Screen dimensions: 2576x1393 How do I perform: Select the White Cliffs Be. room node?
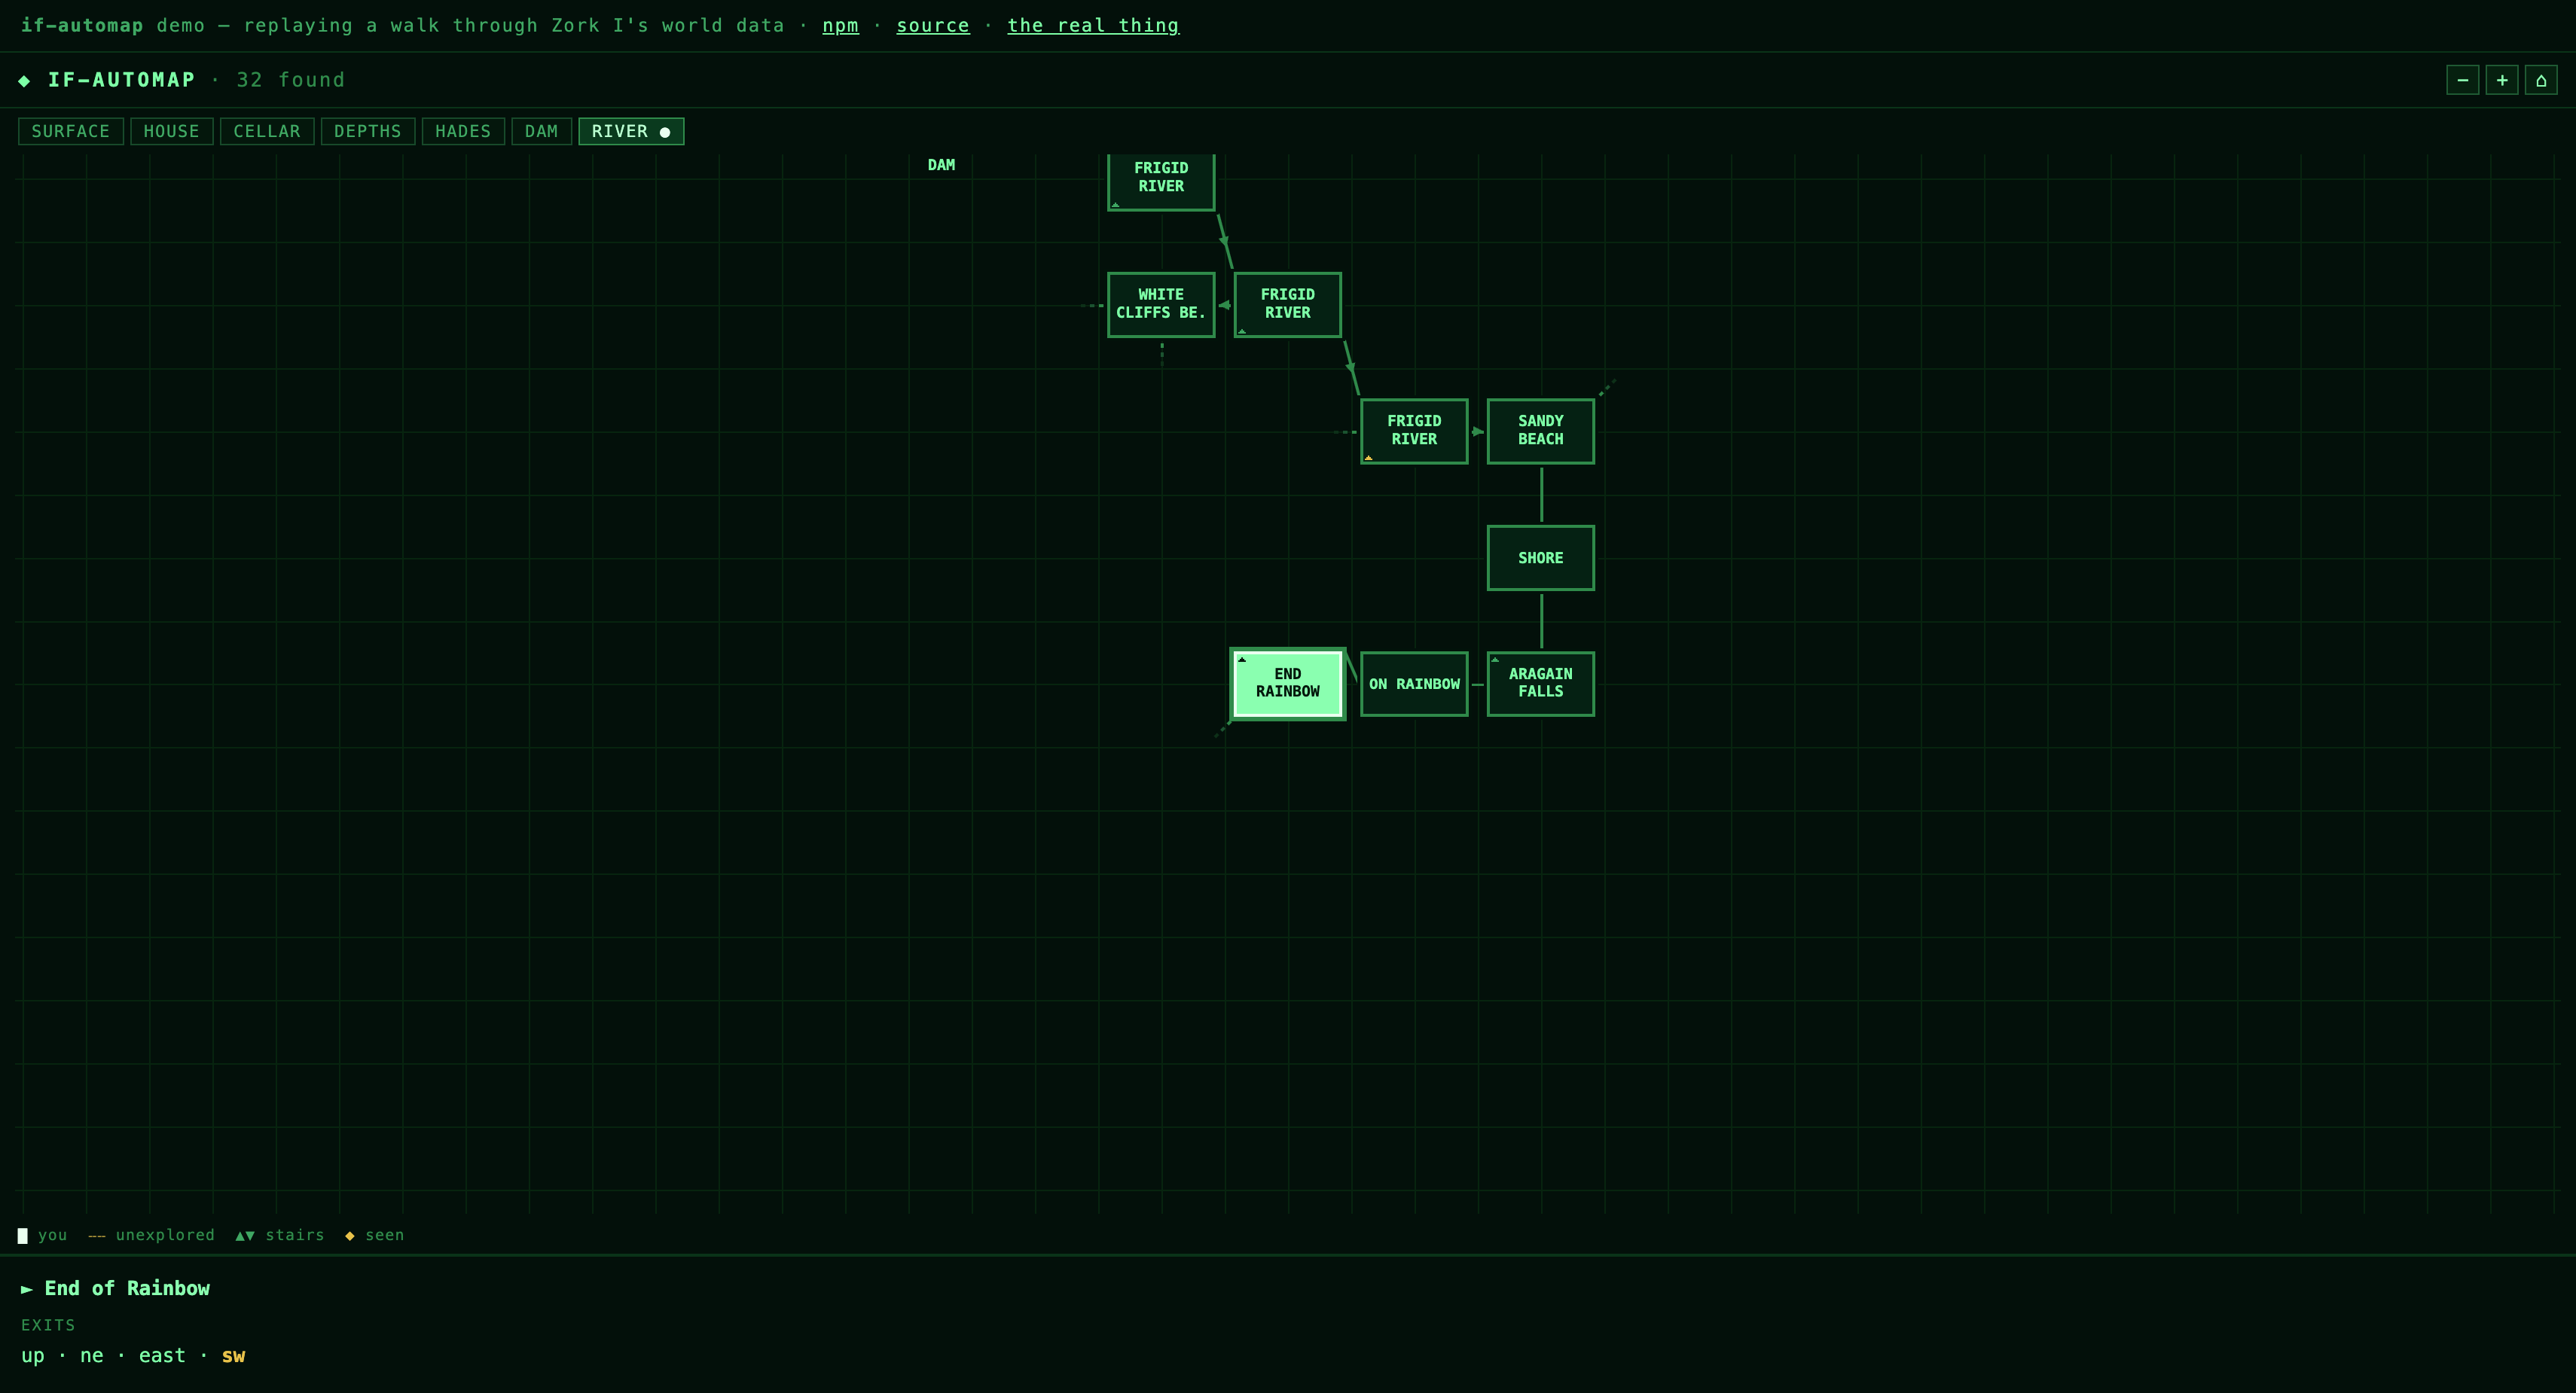click(x=1161, y=304)
